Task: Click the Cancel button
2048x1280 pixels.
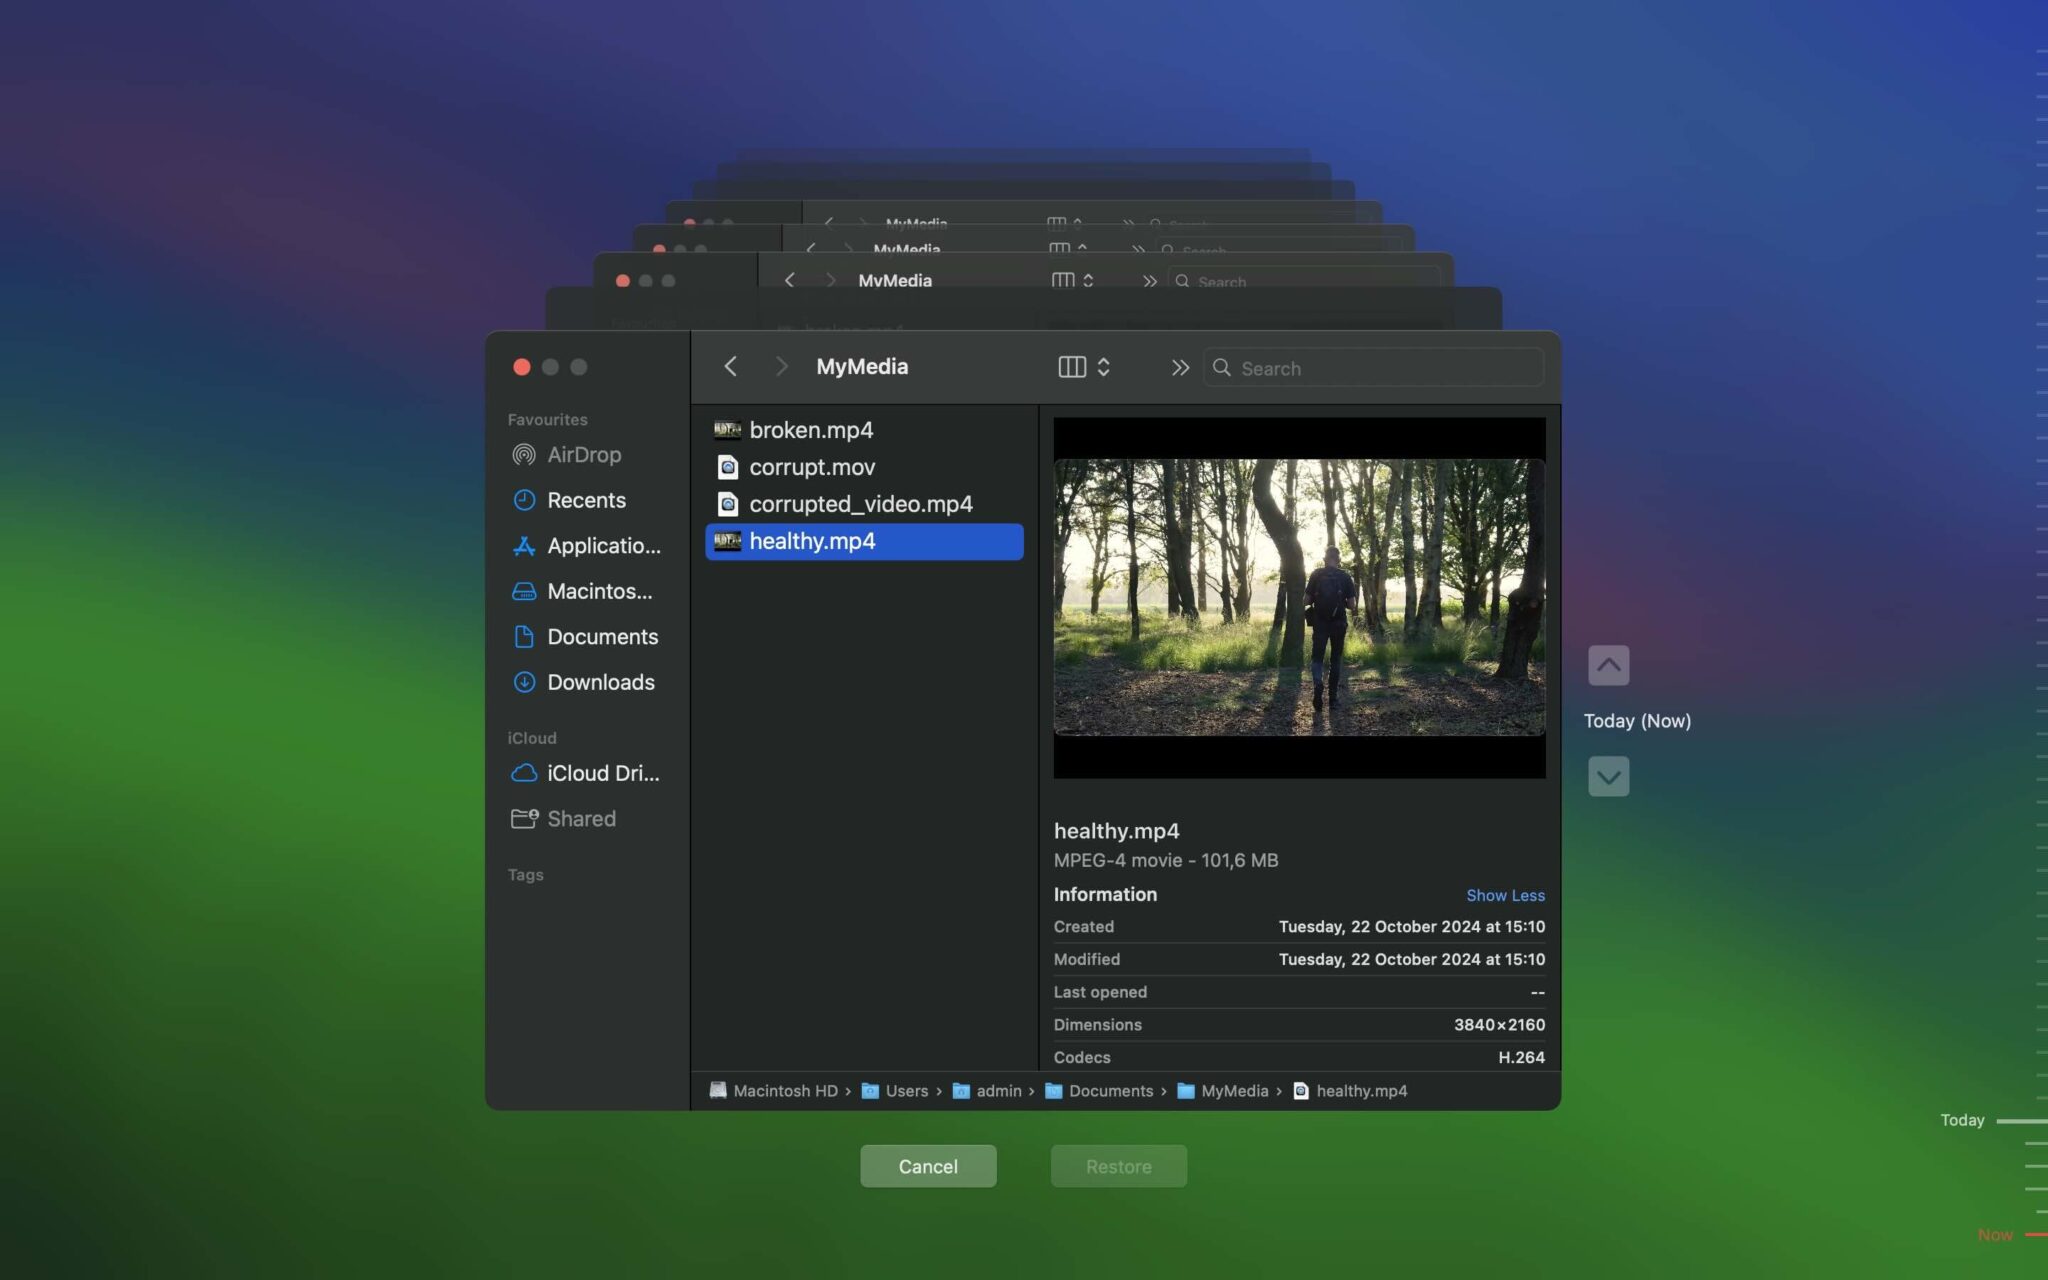Action: [927, 1165]
